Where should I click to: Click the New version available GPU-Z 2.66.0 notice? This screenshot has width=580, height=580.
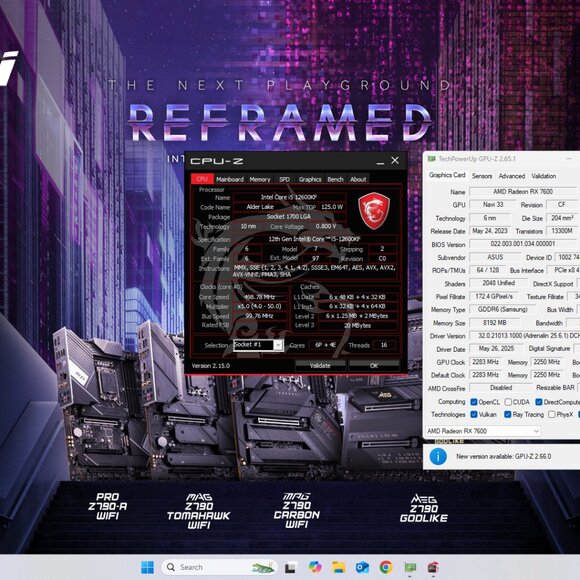(x=503, y=456)
